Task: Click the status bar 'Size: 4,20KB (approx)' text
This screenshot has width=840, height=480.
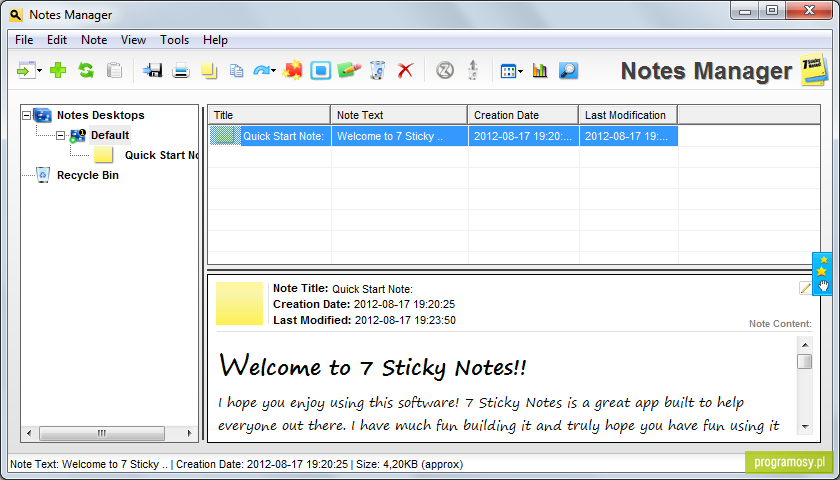Action: point(409,464)
